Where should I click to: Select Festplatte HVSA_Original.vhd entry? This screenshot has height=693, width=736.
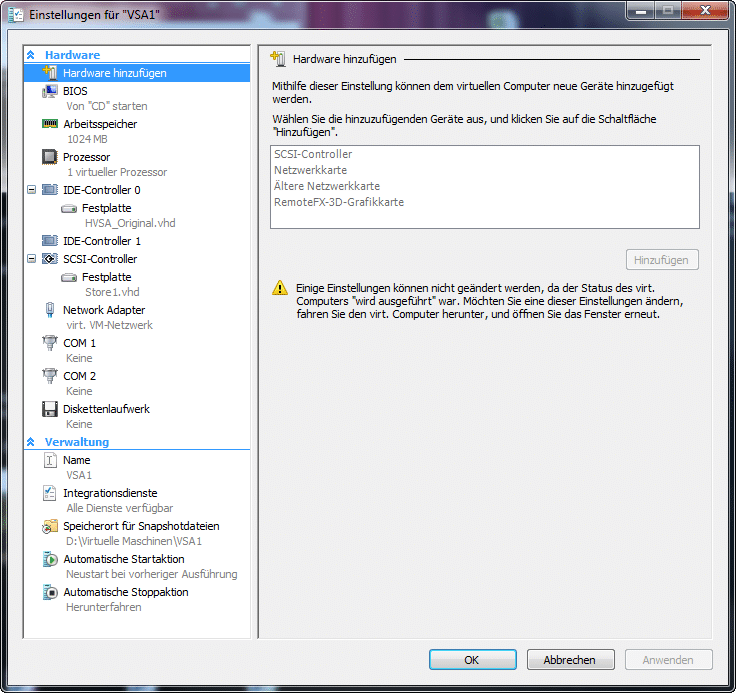click(106, 208)
